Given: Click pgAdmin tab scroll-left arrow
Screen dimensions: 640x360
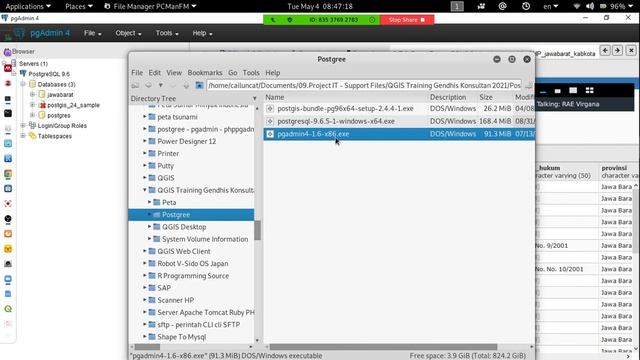Looking at the screenshot, I should 605,51.
